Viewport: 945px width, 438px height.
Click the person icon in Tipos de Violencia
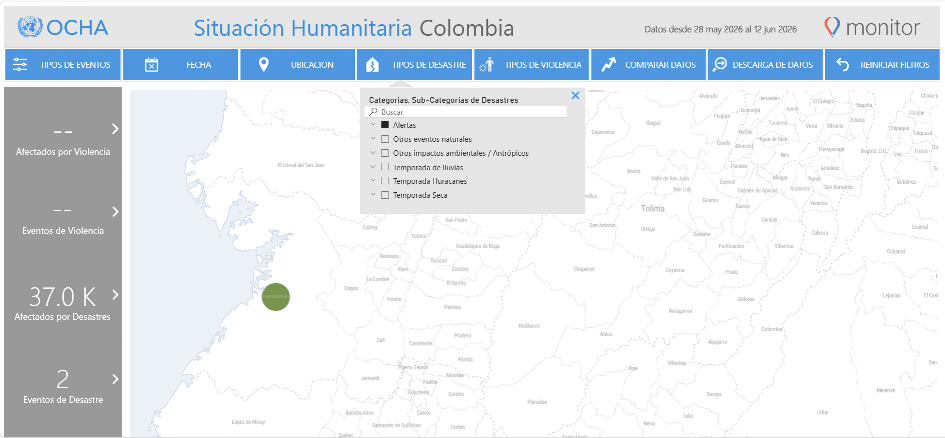(x=487, y=64)
